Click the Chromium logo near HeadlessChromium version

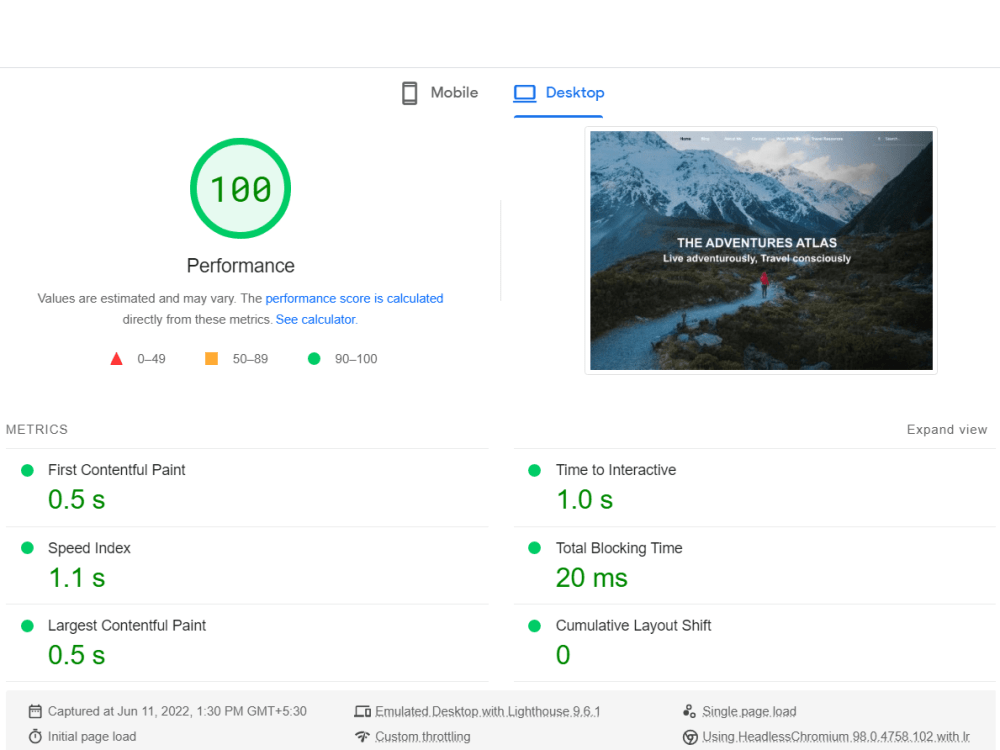pos(690,736)
